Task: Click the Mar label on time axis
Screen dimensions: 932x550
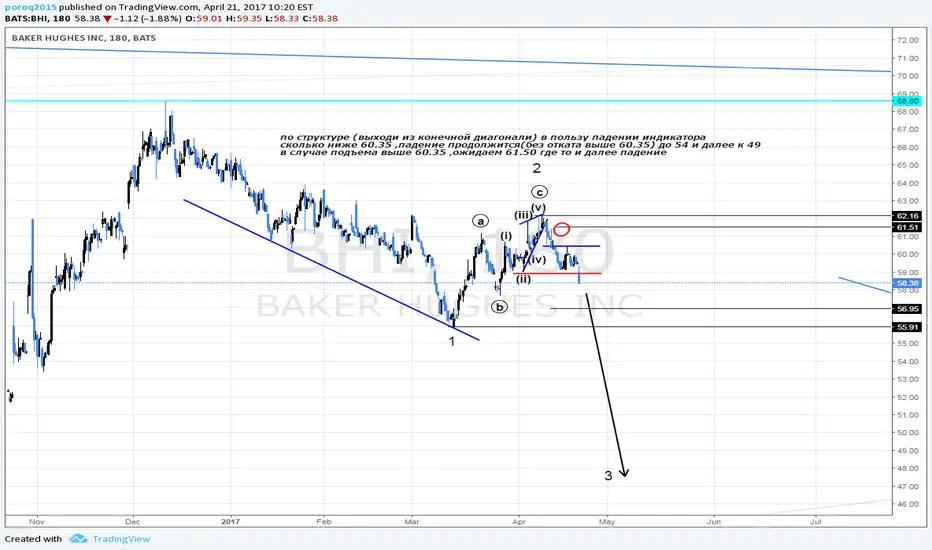Action: coord(412,521)
